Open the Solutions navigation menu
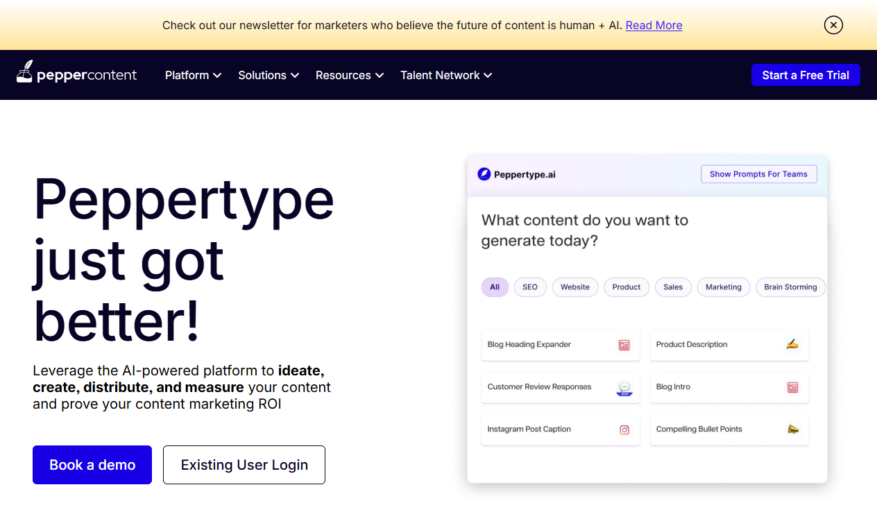This screenshot has height=528, width=877. point(268,75)
